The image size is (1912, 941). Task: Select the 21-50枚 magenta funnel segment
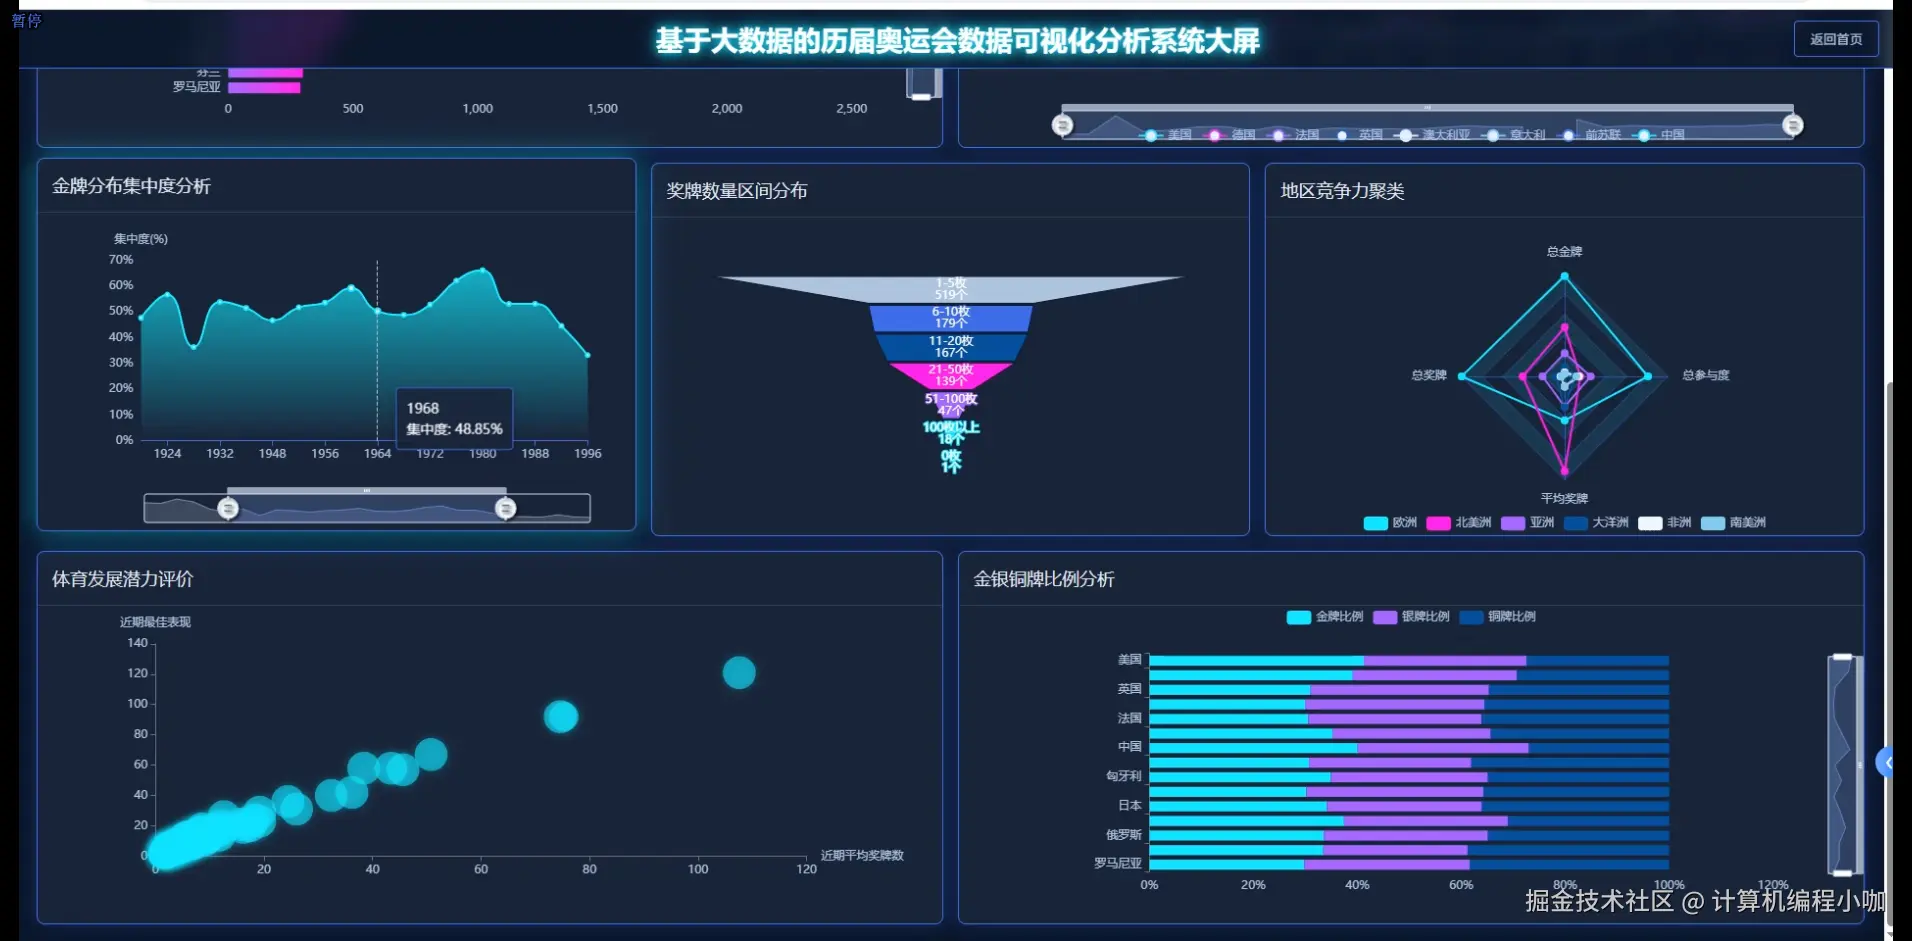click(951, 375)
